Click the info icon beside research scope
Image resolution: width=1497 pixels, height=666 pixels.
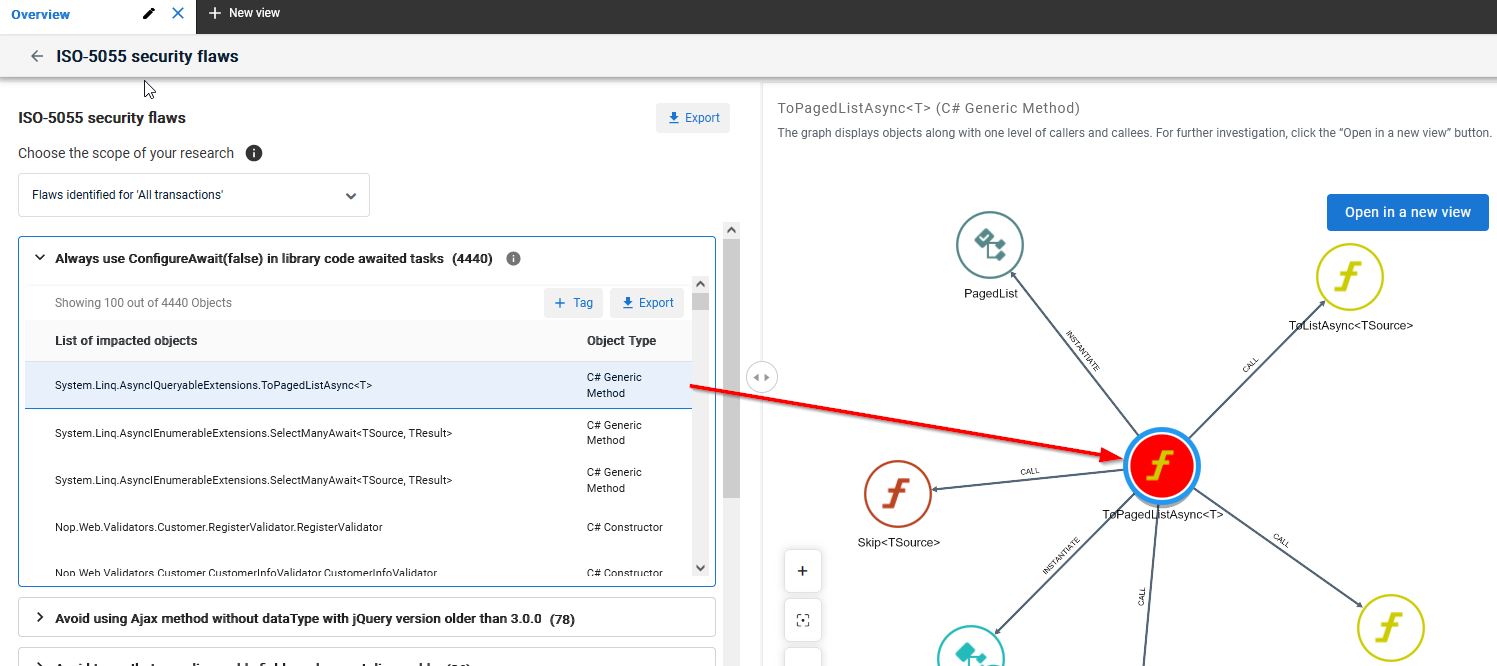(254, 153)
